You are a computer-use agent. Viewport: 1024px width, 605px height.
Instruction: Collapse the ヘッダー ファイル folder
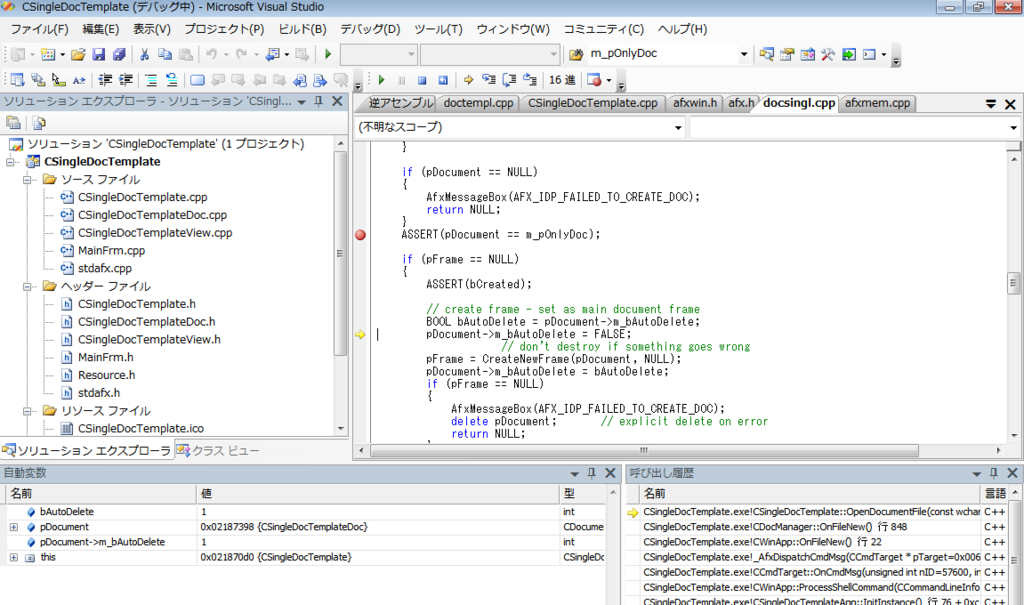click(x=27, y=286)
